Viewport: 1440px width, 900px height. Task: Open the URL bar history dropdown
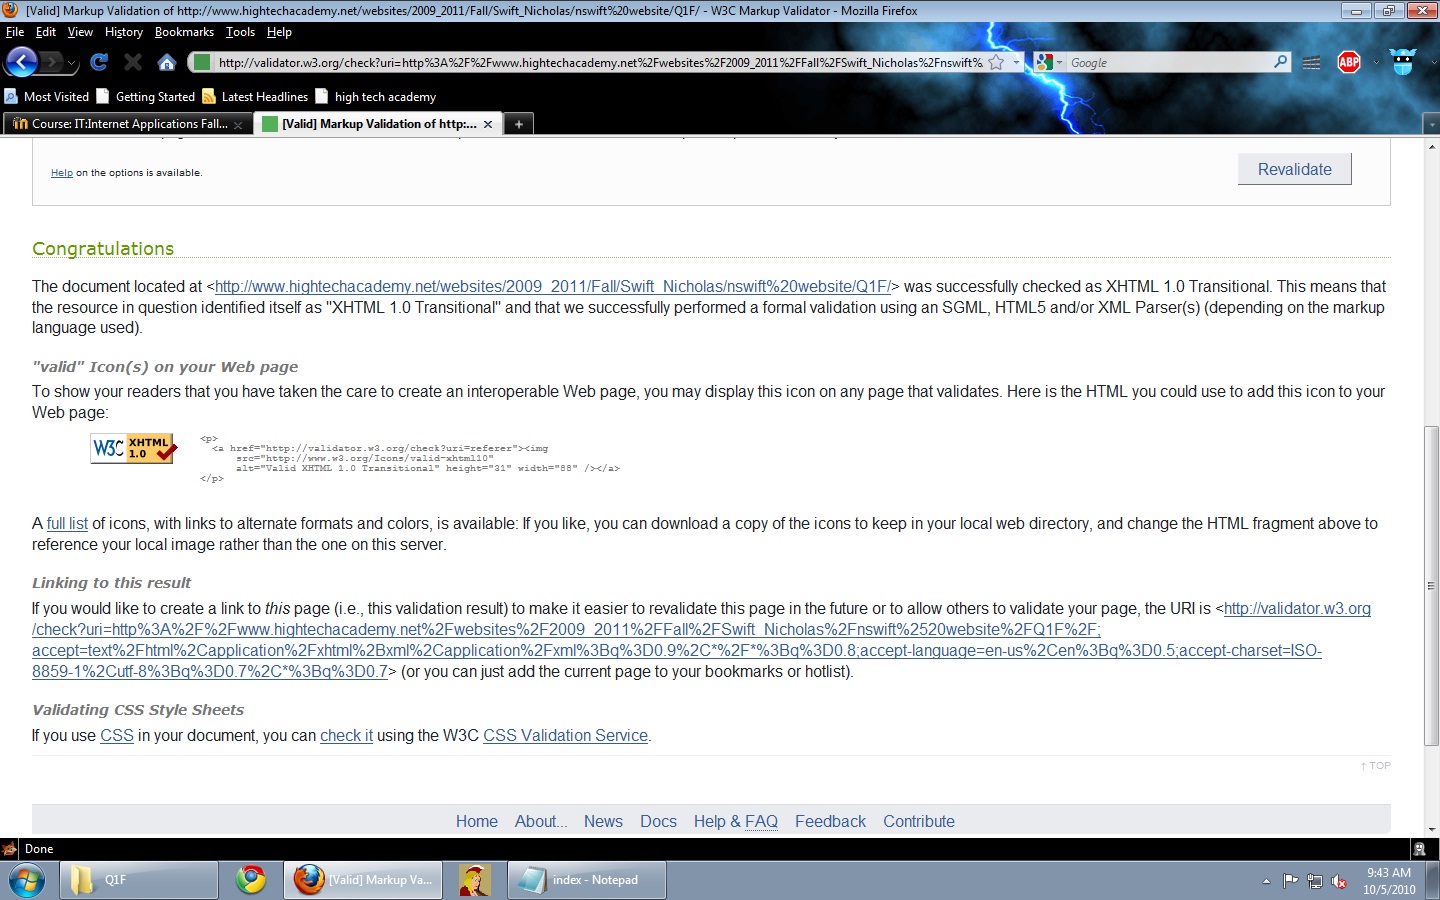click(x=1016, y=62)
